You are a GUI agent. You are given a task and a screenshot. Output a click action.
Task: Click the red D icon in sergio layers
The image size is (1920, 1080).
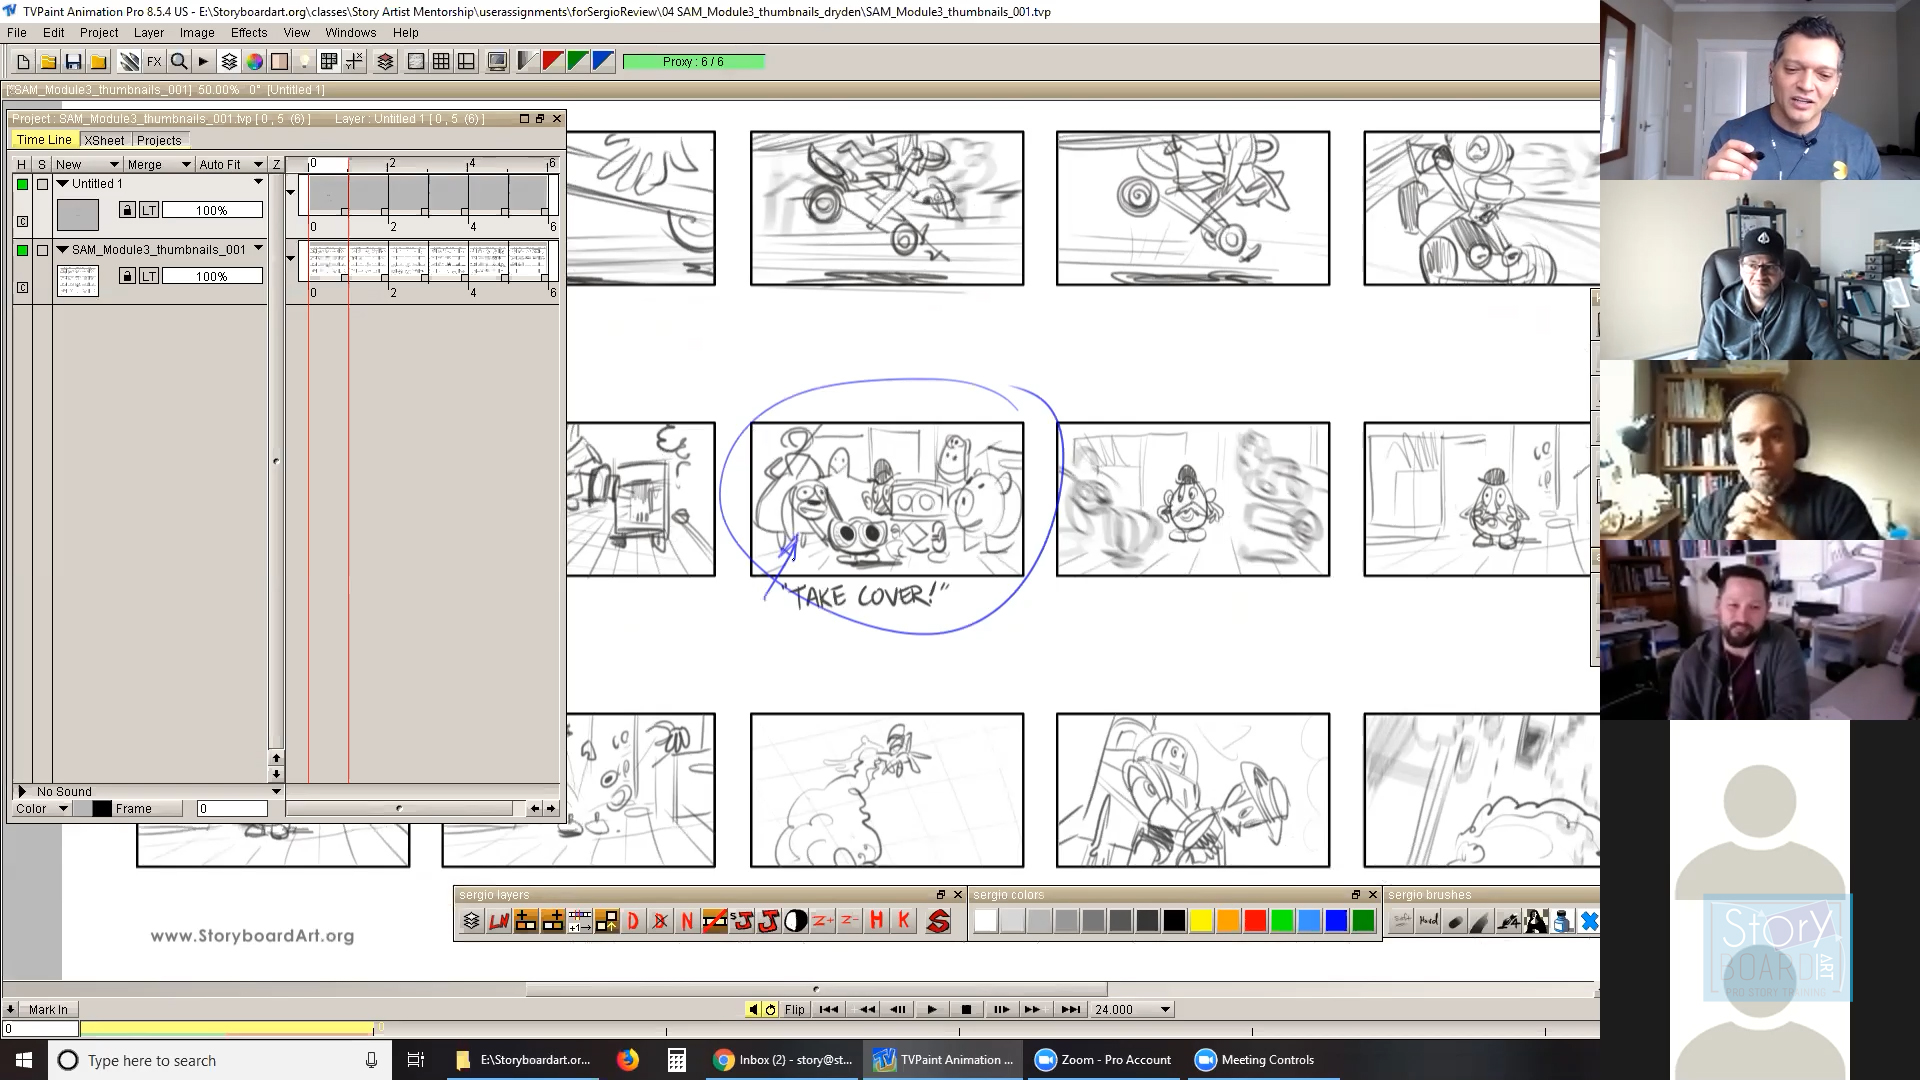click(633, 921)
